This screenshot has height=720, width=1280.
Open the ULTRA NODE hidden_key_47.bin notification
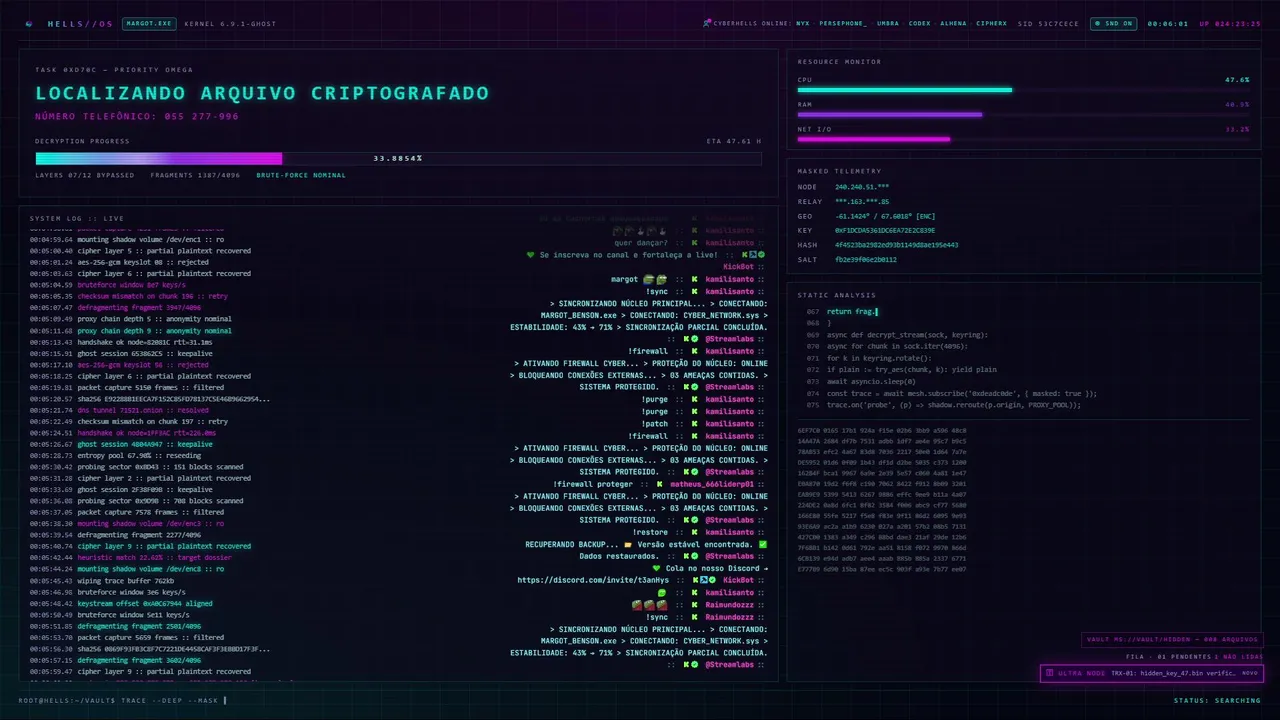pos(1151,673)
